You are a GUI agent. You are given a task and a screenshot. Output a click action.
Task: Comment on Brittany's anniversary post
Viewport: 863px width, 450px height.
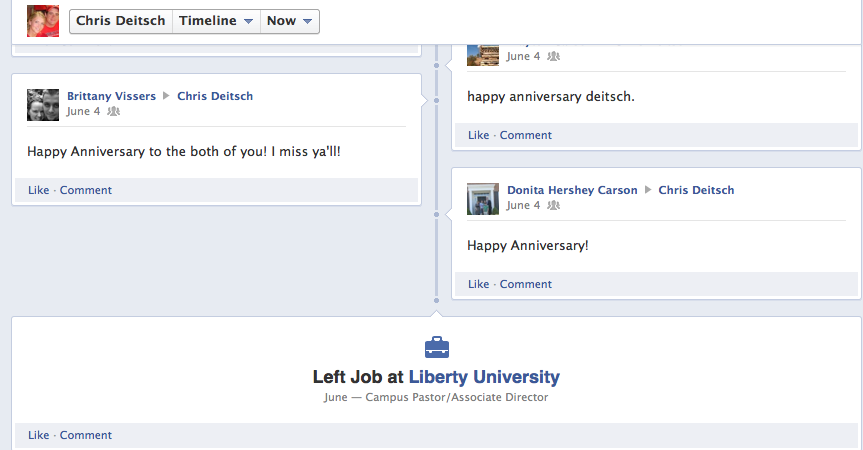[x=86, y=190]
